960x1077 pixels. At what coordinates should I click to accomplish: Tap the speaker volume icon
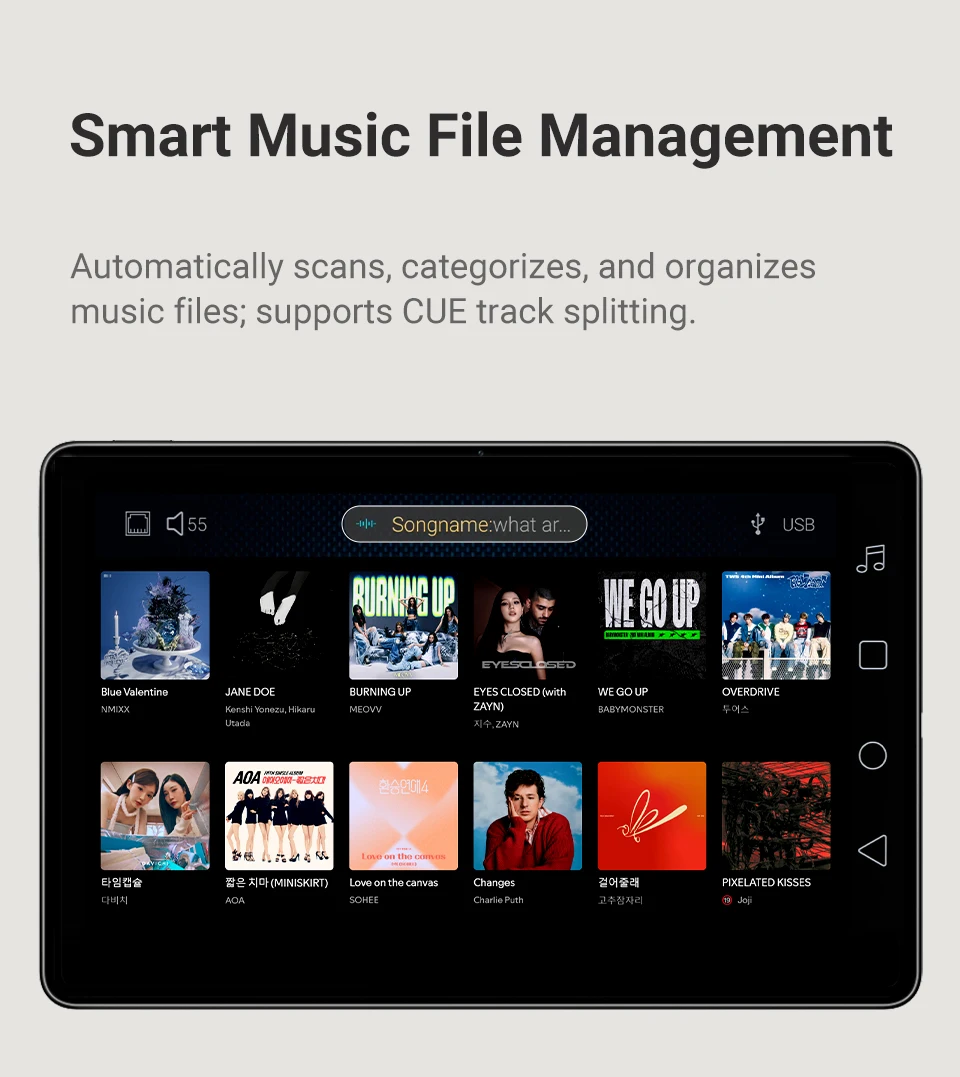click(x=175, y=523)
